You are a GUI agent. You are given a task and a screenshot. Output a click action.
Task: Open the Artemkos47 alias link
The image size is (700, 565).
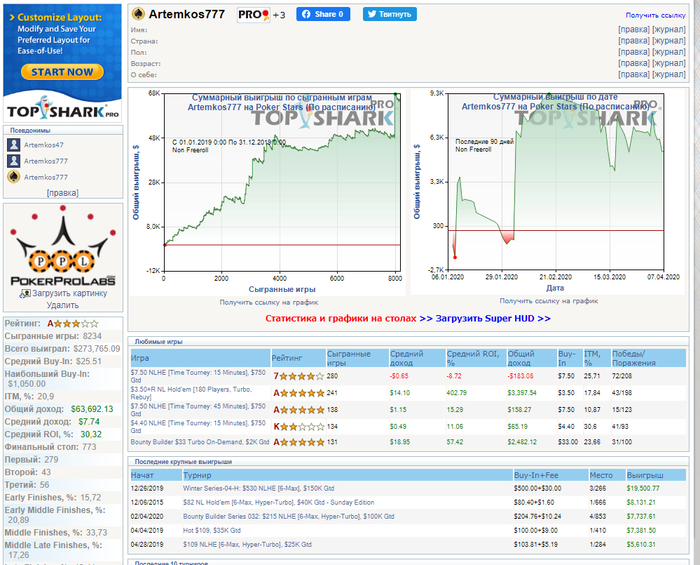44,145
